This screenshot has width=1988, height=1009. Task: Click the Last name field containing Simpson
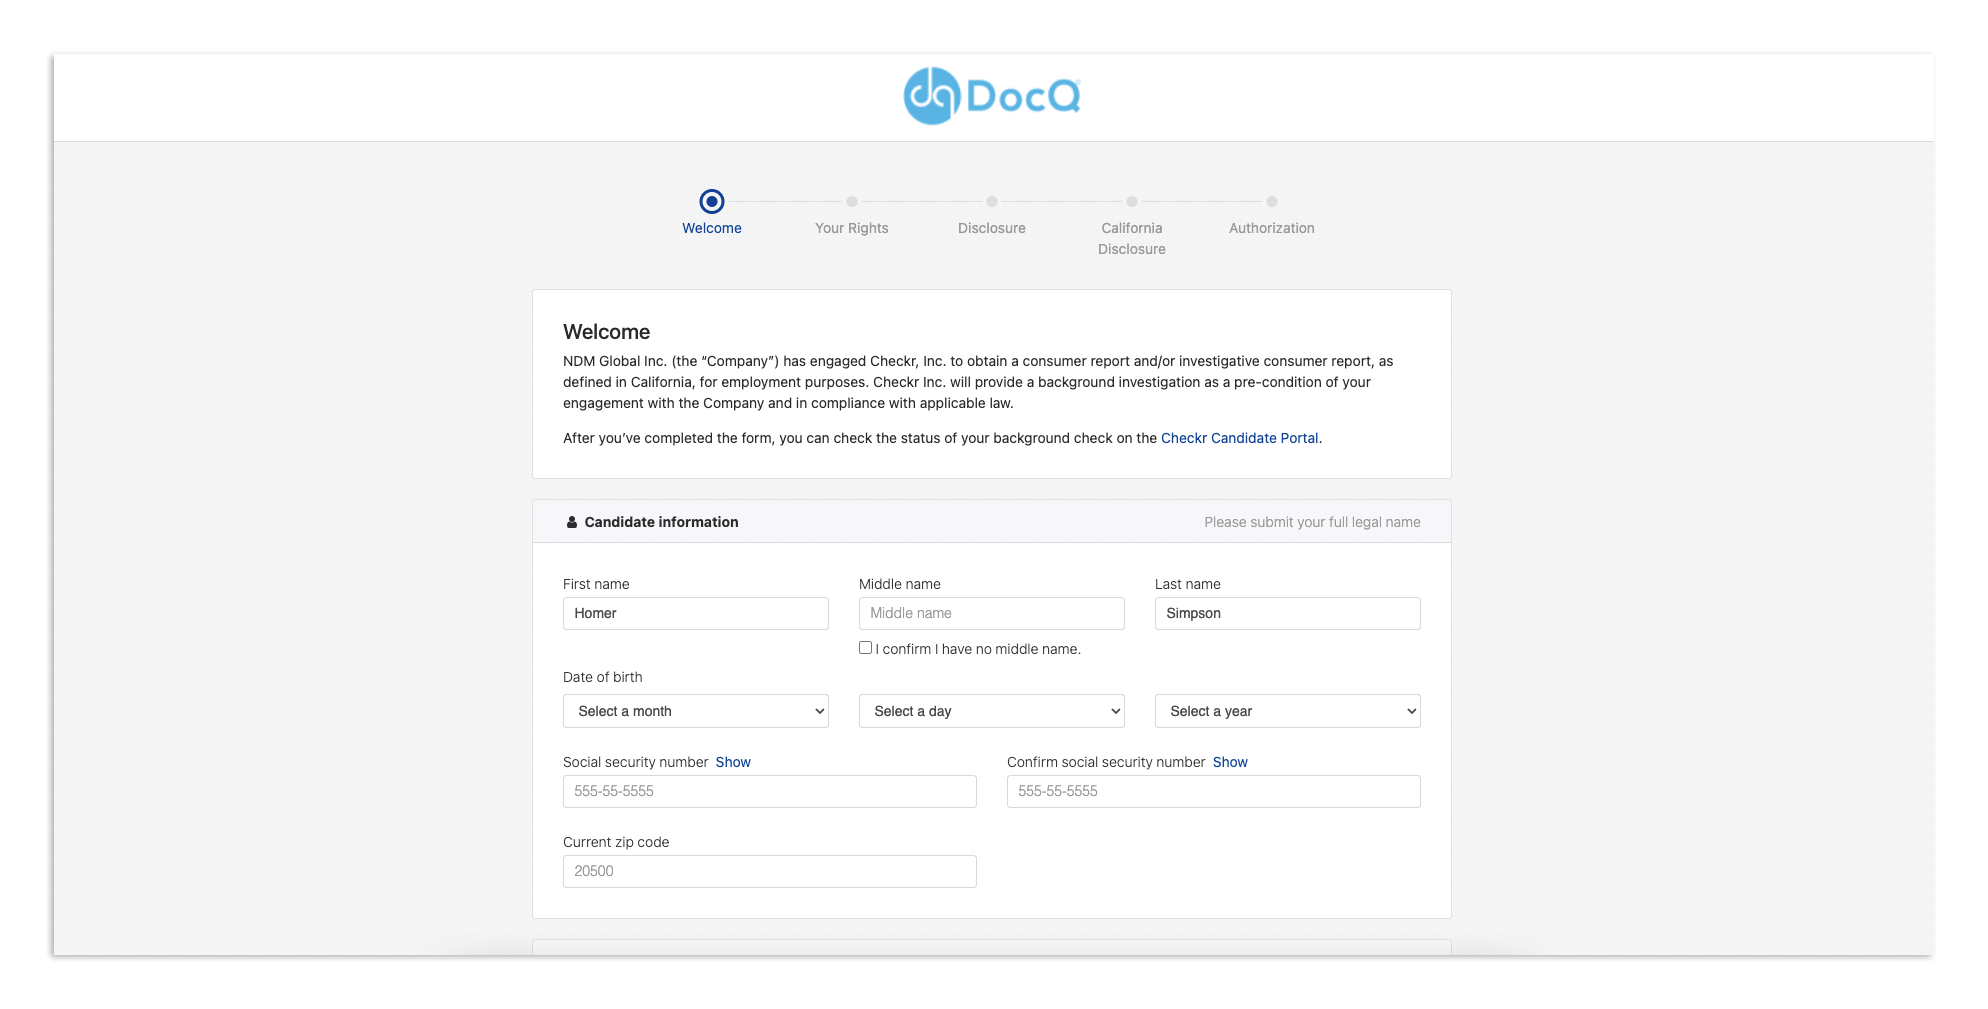click(x=1288, y=613)
